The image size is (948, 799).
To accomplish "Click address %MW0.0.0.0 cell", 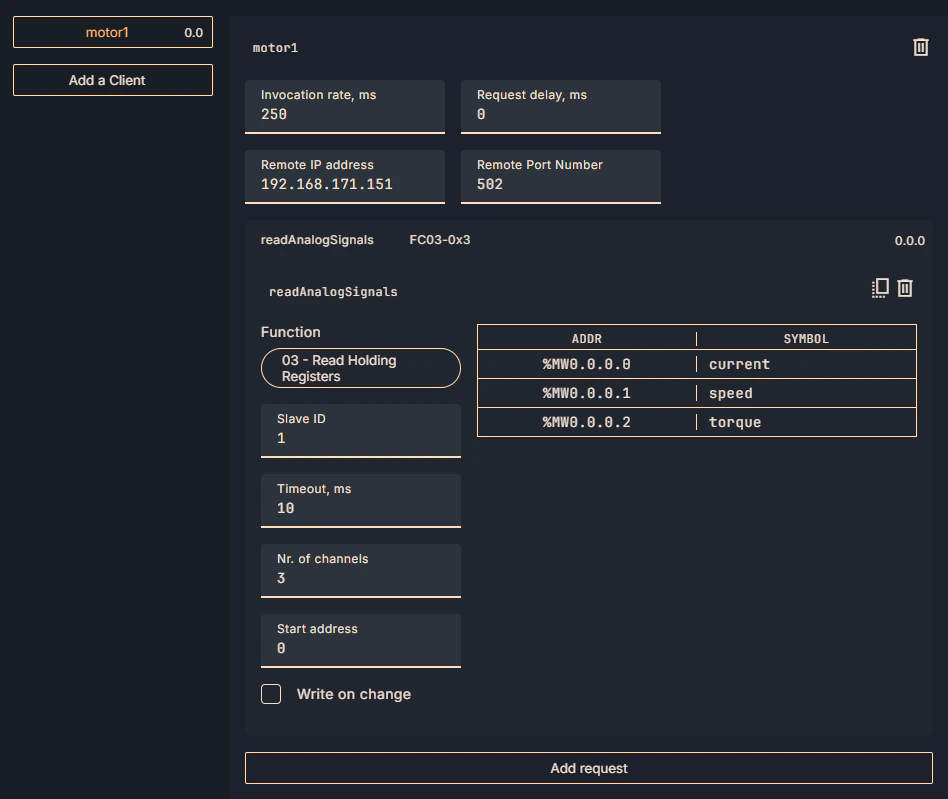I will tap(586, 364).
